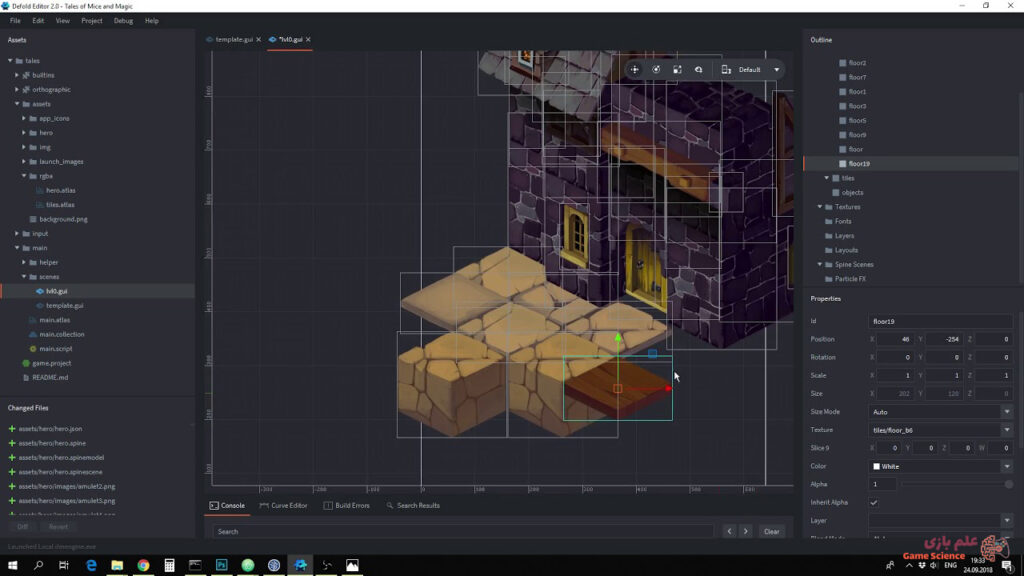The height and width of the screenshot is (576, 1024).
Task: Click the Alpha slider track
Action: 957,485
